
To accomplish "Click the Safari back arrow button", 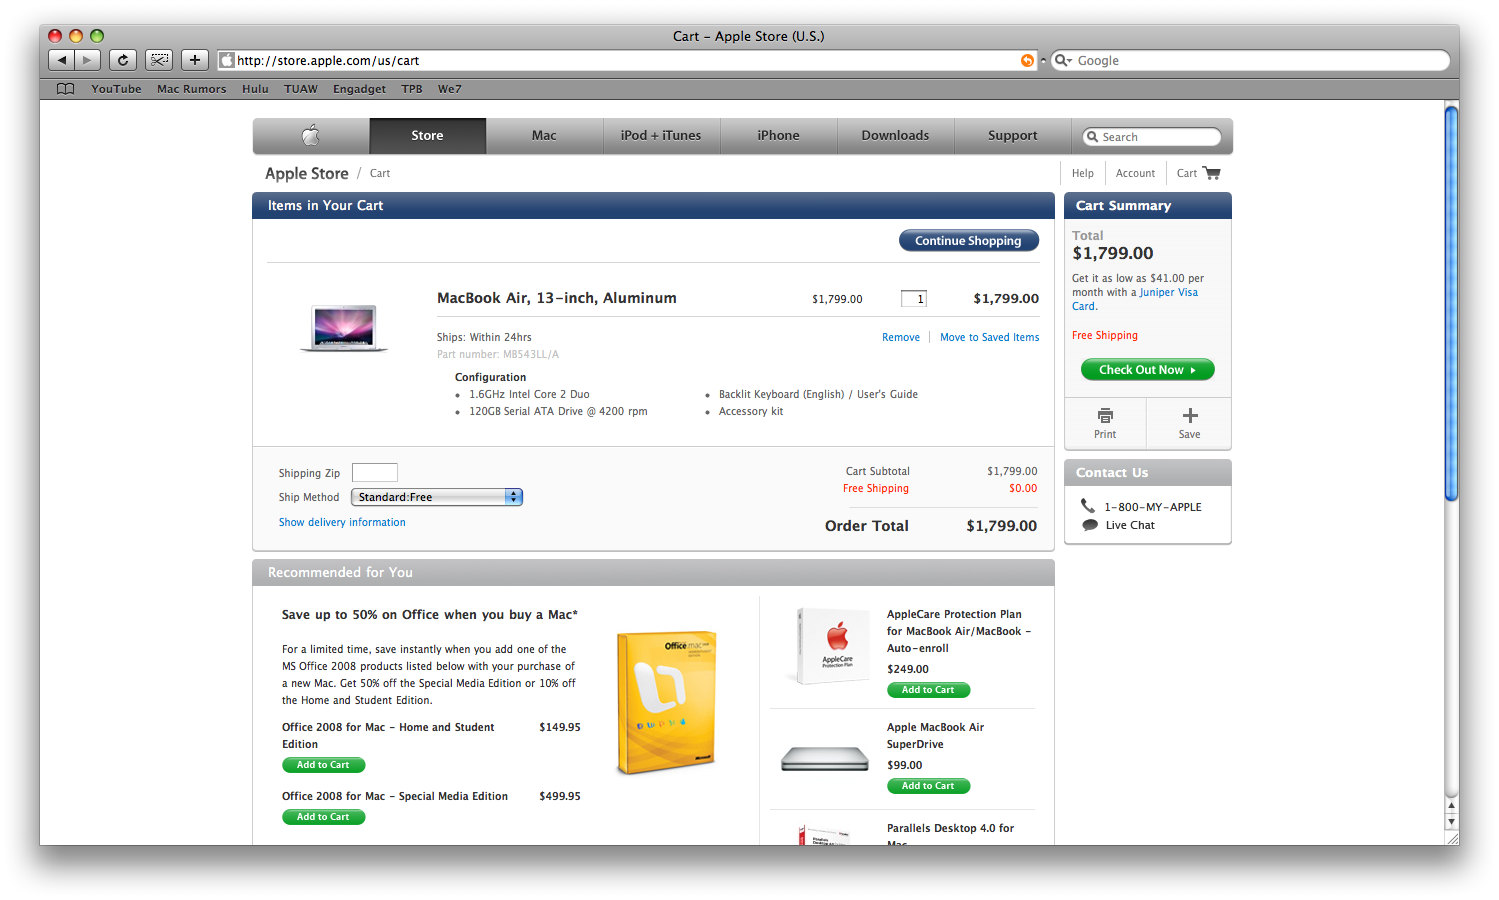I will [x=61, y=60].
